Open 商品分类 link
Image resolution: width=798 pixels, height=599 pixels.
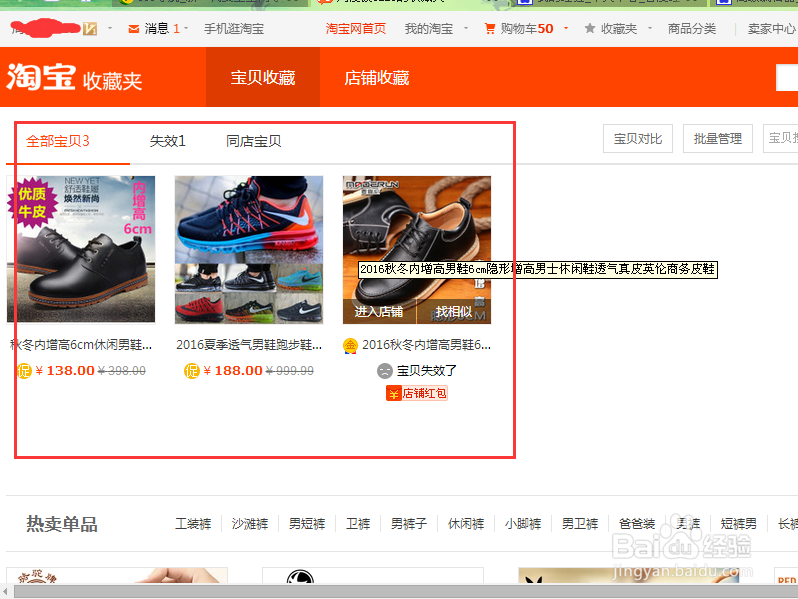pos(692,29)
